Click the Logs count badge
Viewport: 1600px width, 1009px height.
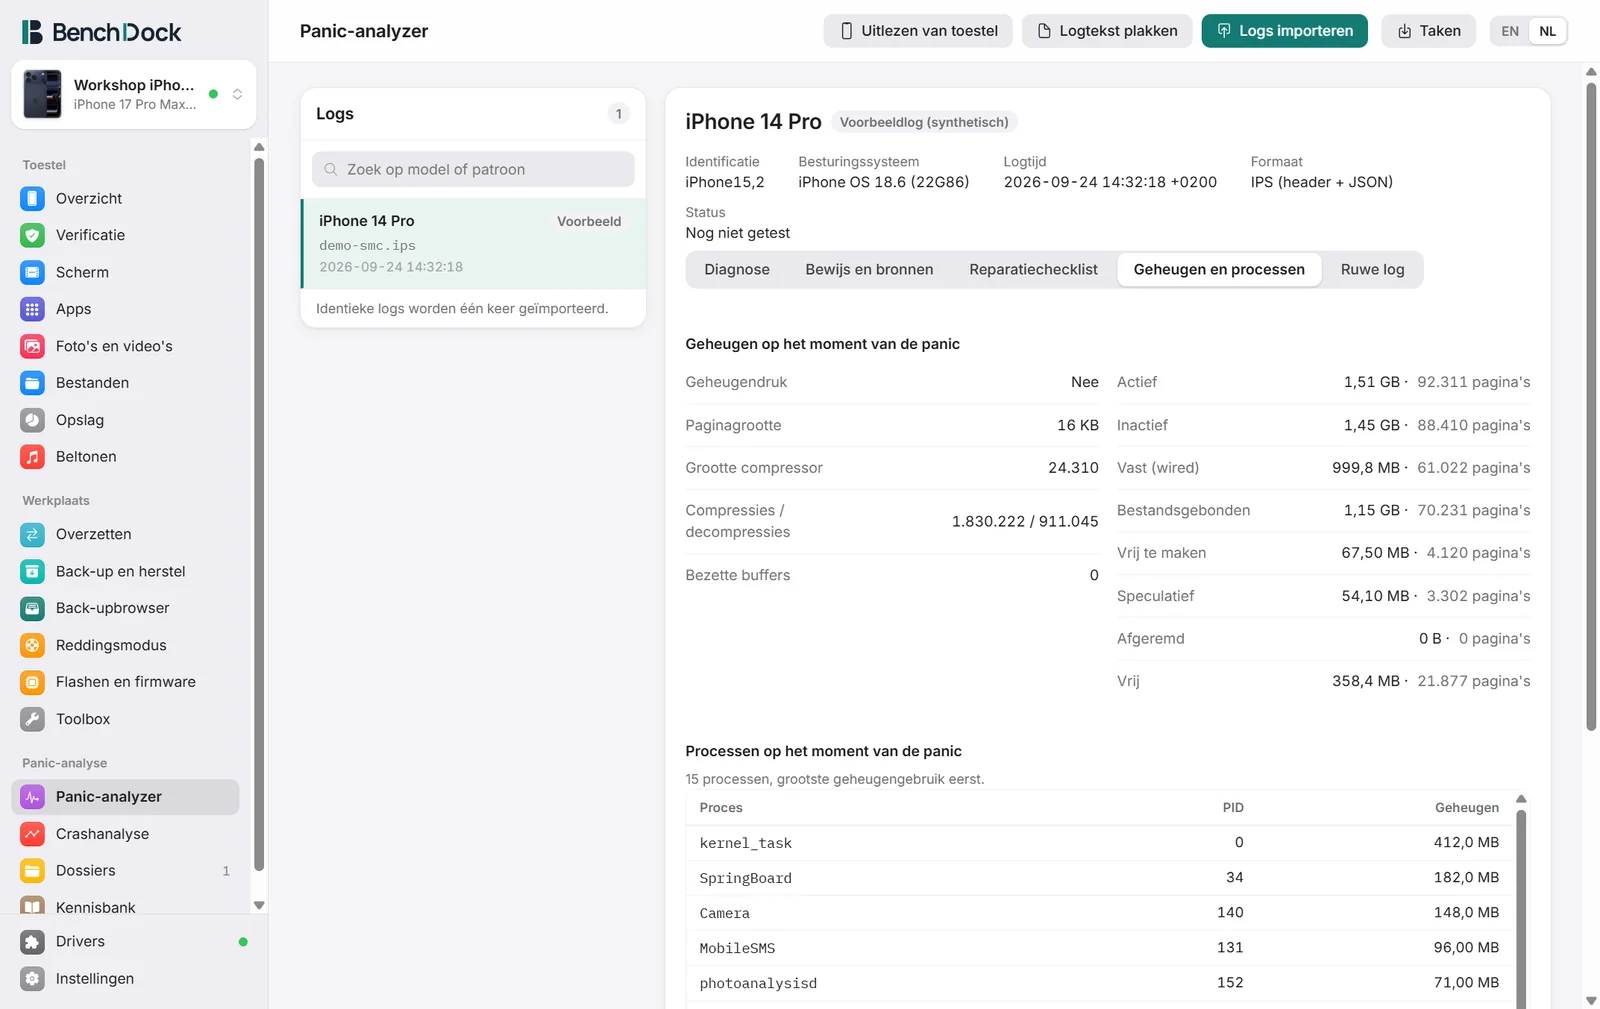[x=619, y=114]
